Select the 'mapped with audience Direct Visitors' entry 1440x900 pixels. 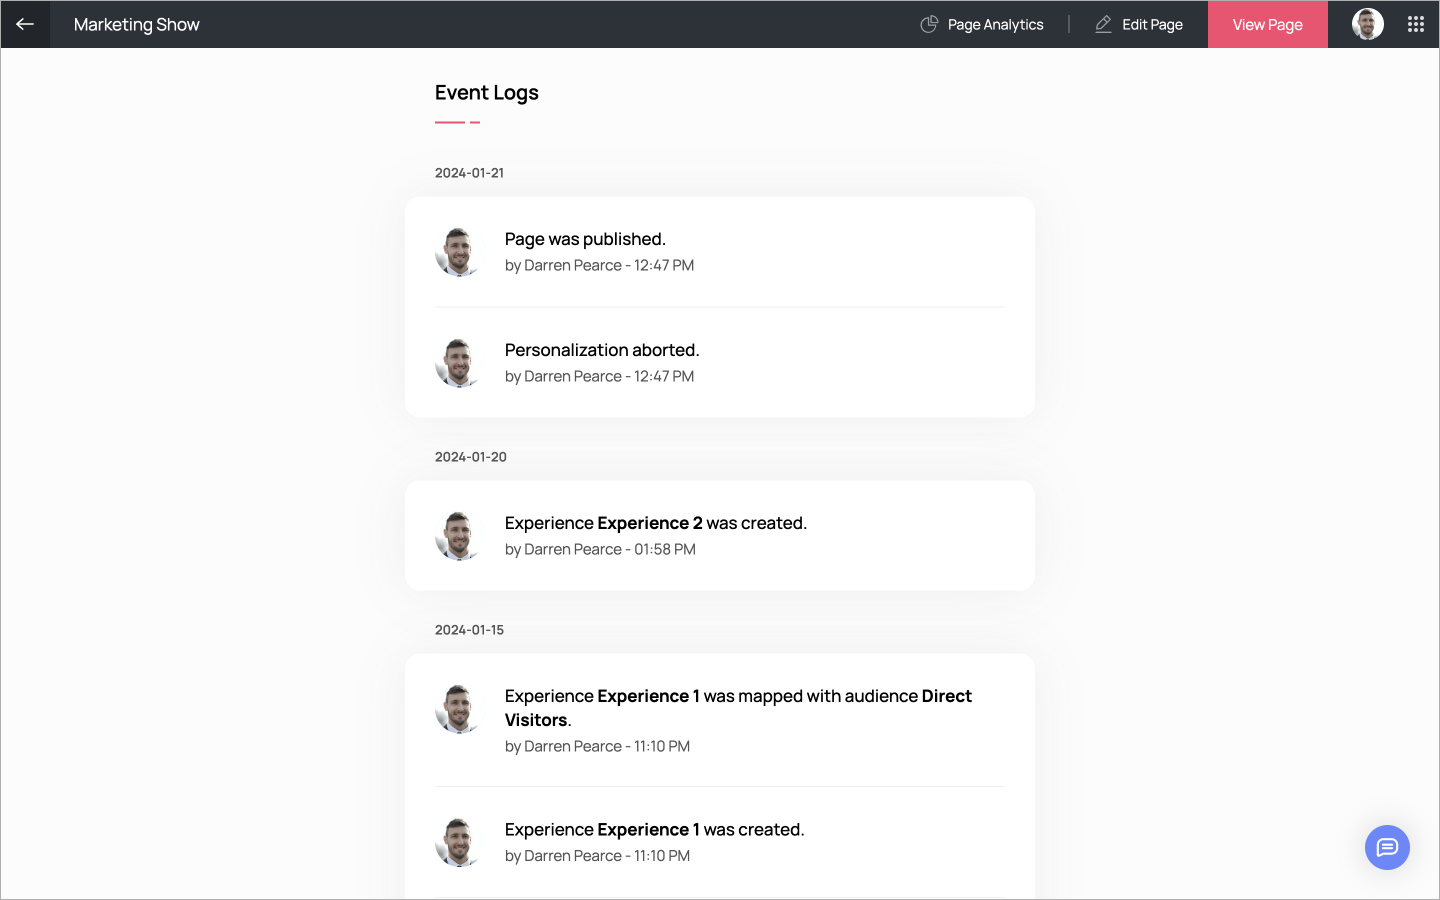(x=720, y=720)
